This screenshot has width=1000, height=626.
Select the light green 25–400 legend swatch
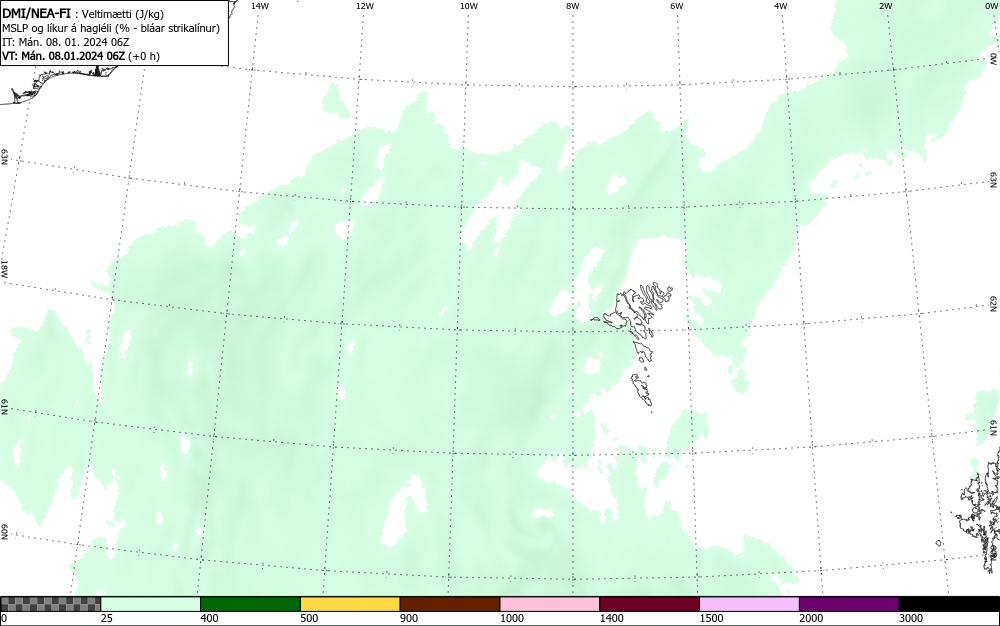(151, 604)
